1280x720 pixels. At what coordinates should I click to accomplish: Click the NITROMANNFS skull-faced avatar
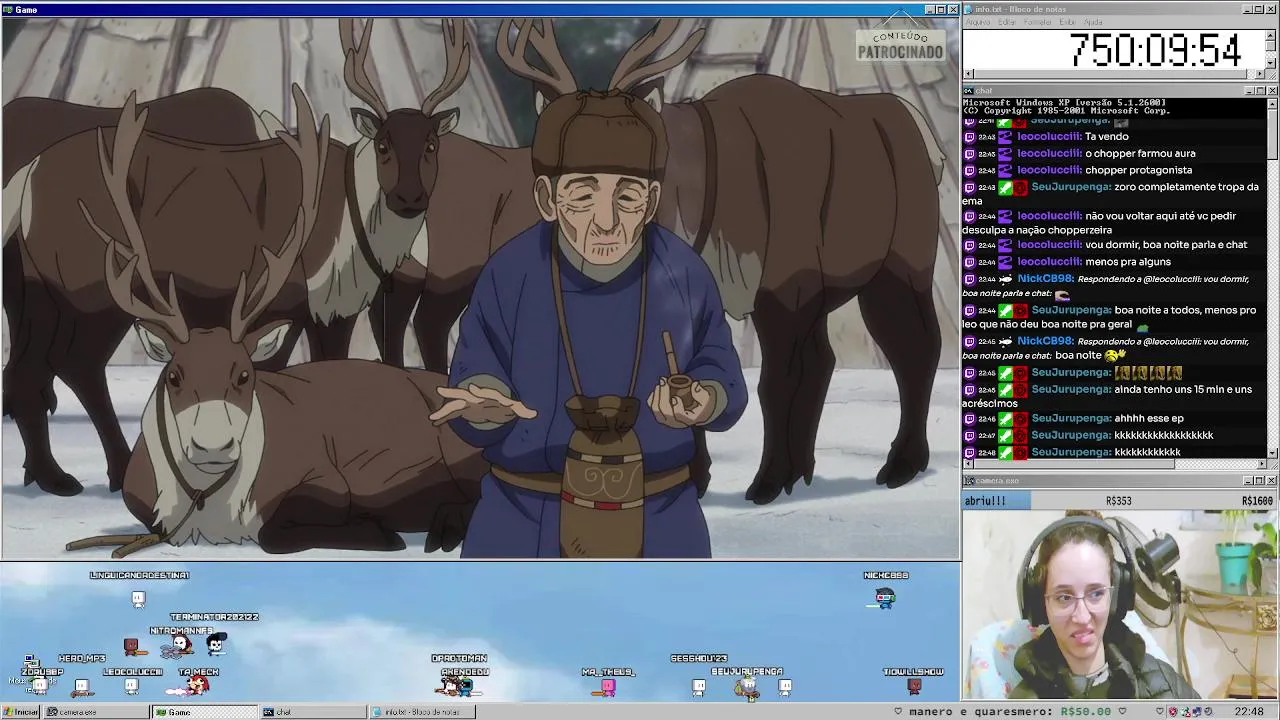point(180,646)
